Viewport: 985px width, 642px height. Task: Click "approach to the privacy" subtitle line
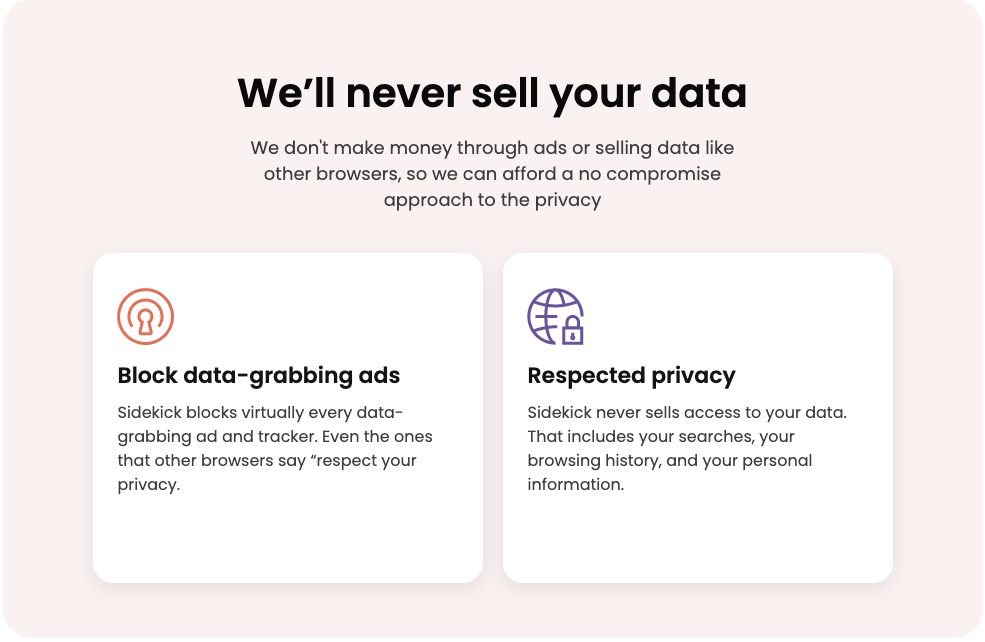click(492, 200)
